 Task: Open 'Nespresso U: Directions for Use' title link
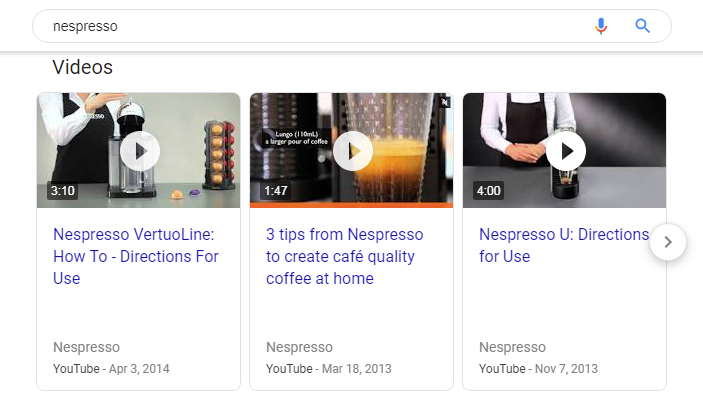click(x=563, y=245)
